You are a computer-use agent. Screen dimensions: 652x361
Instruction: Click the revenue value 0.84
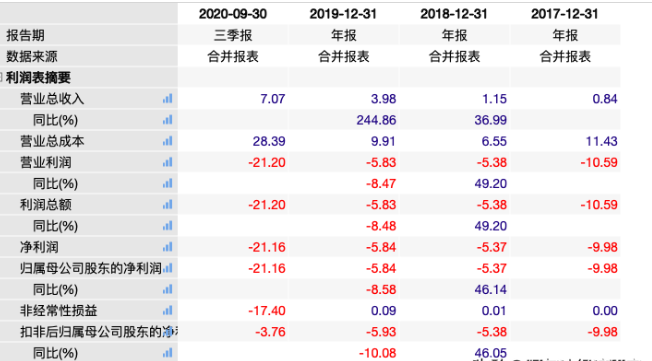(605, 99)
